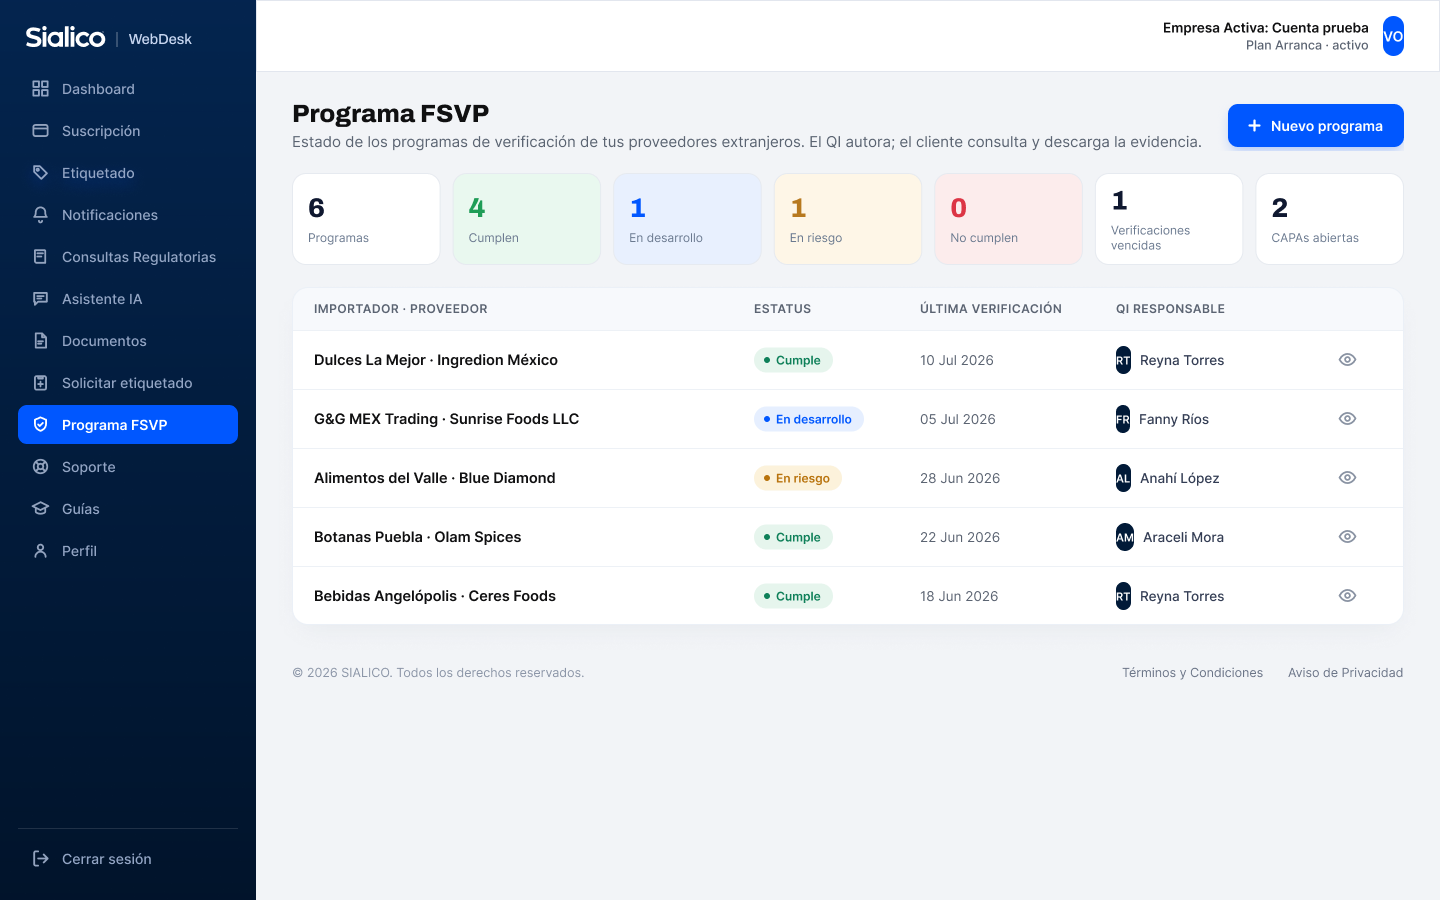This screenshot has height=900, width=1440.
Task: Go to Consultas Regulatorias menu
Action: point(128,257)
